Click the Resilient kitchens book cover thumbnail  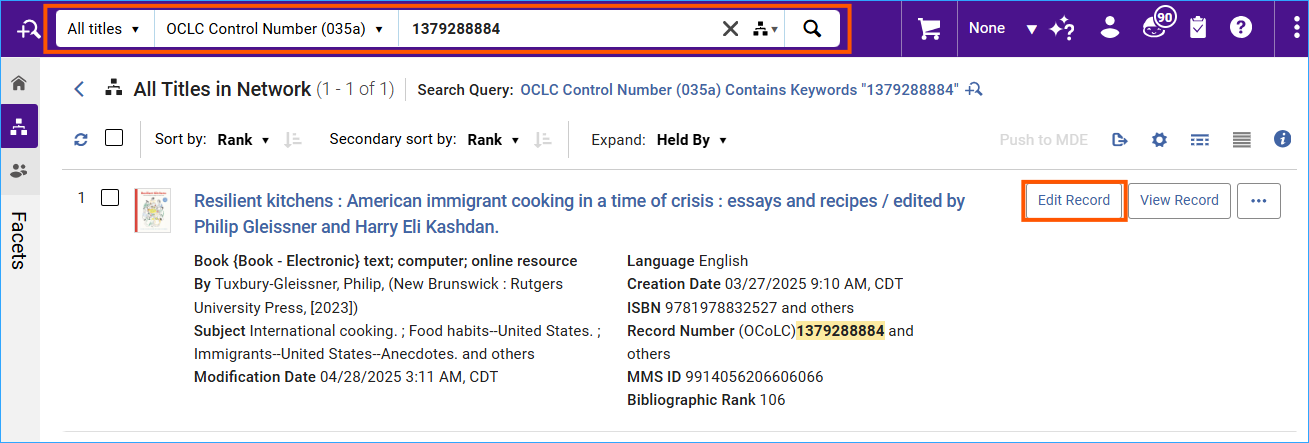pos(153,210)
